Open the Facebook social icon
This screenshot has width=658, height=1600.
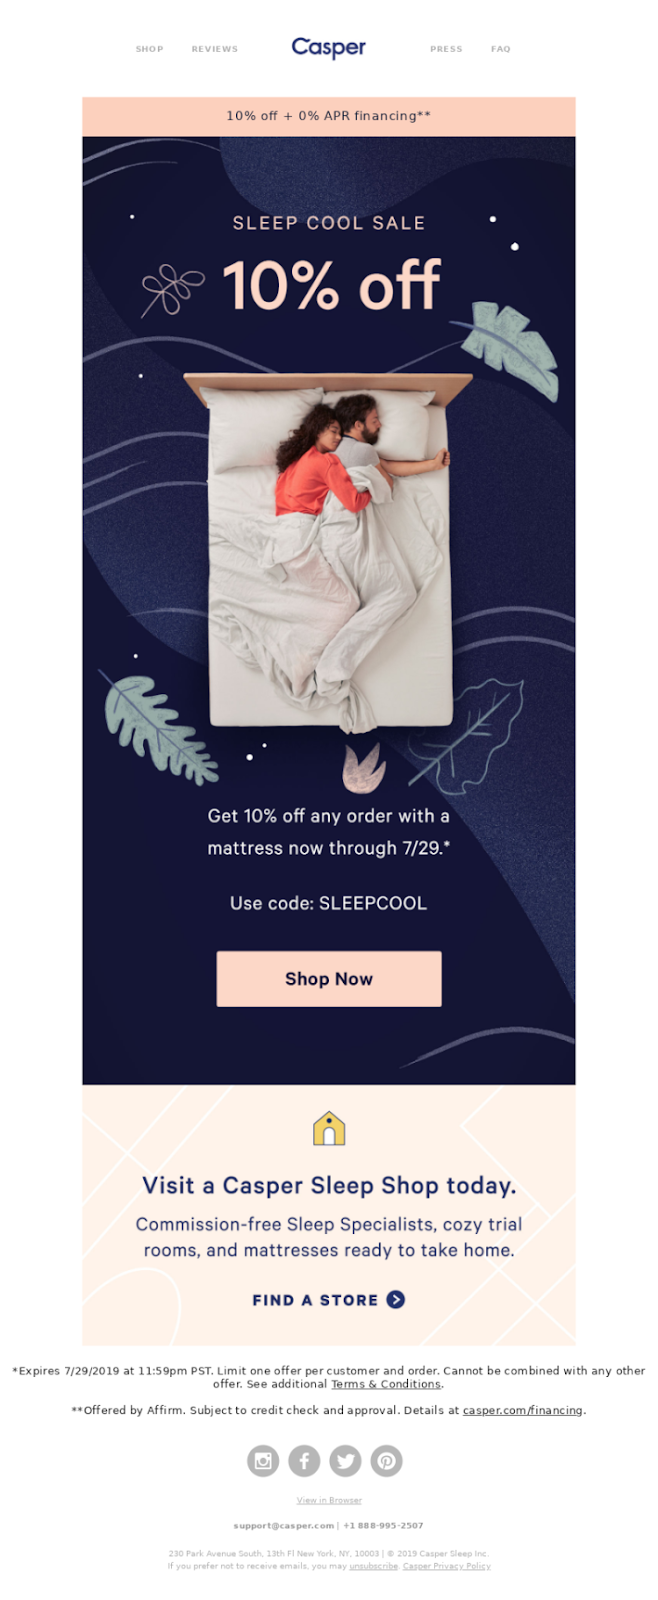tap(304, 1461)
